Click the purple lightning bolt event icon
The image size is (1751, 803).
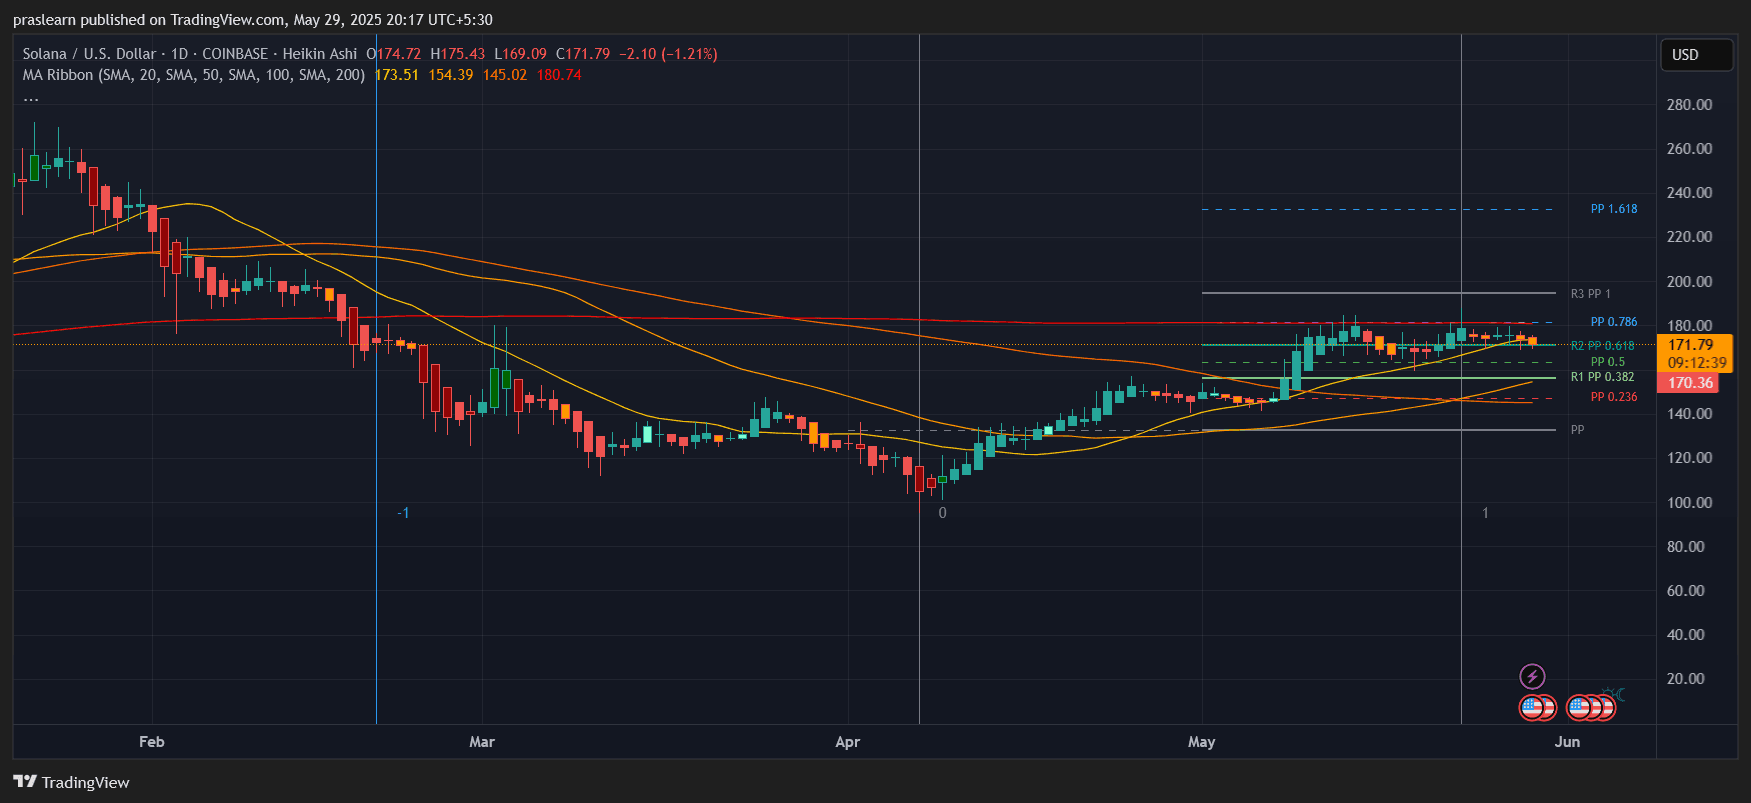click(x=1532, y=676)
